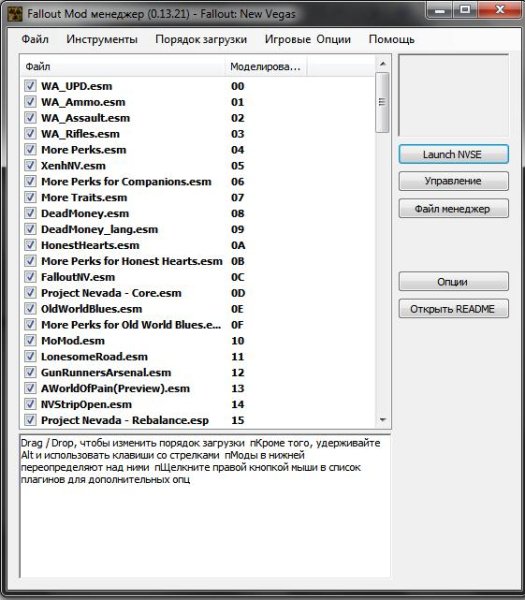Open the Файл менеджер button
The height and width of the screenshot is (600, 525).
[x=453, y=209]
